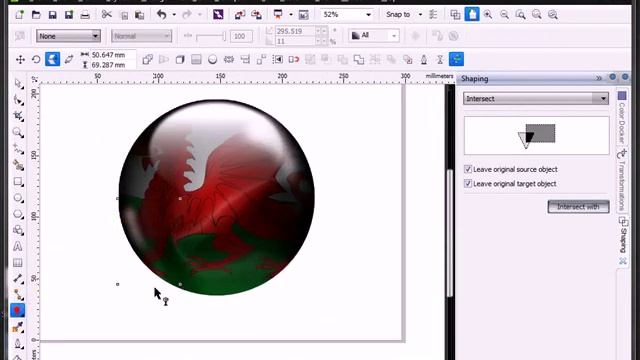Image resolution: width=640 pixels, height=360 pixels.
Task: Select the Pick tool in toolbox
Action: pos(18,83)
